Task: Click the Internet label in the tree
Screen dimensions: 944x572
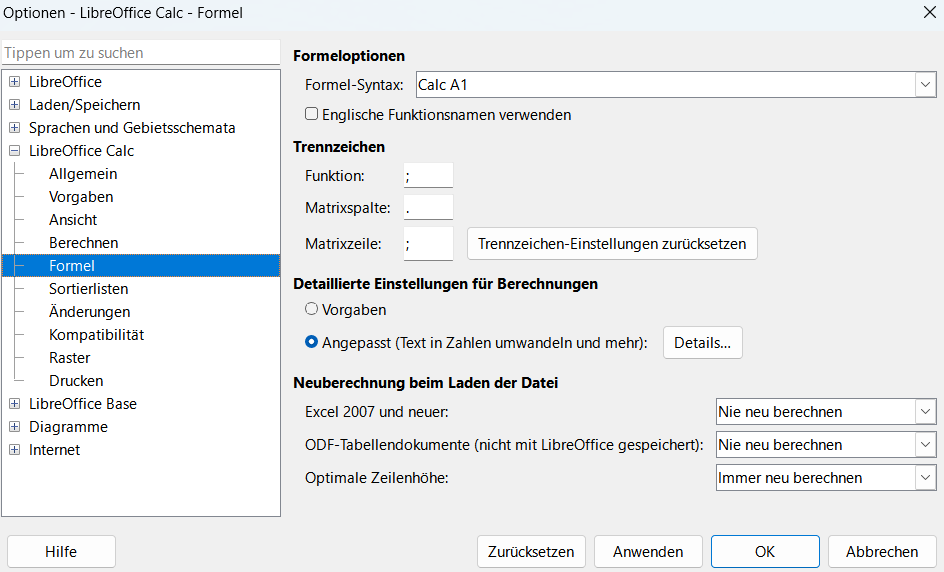Action: (54, 449)
